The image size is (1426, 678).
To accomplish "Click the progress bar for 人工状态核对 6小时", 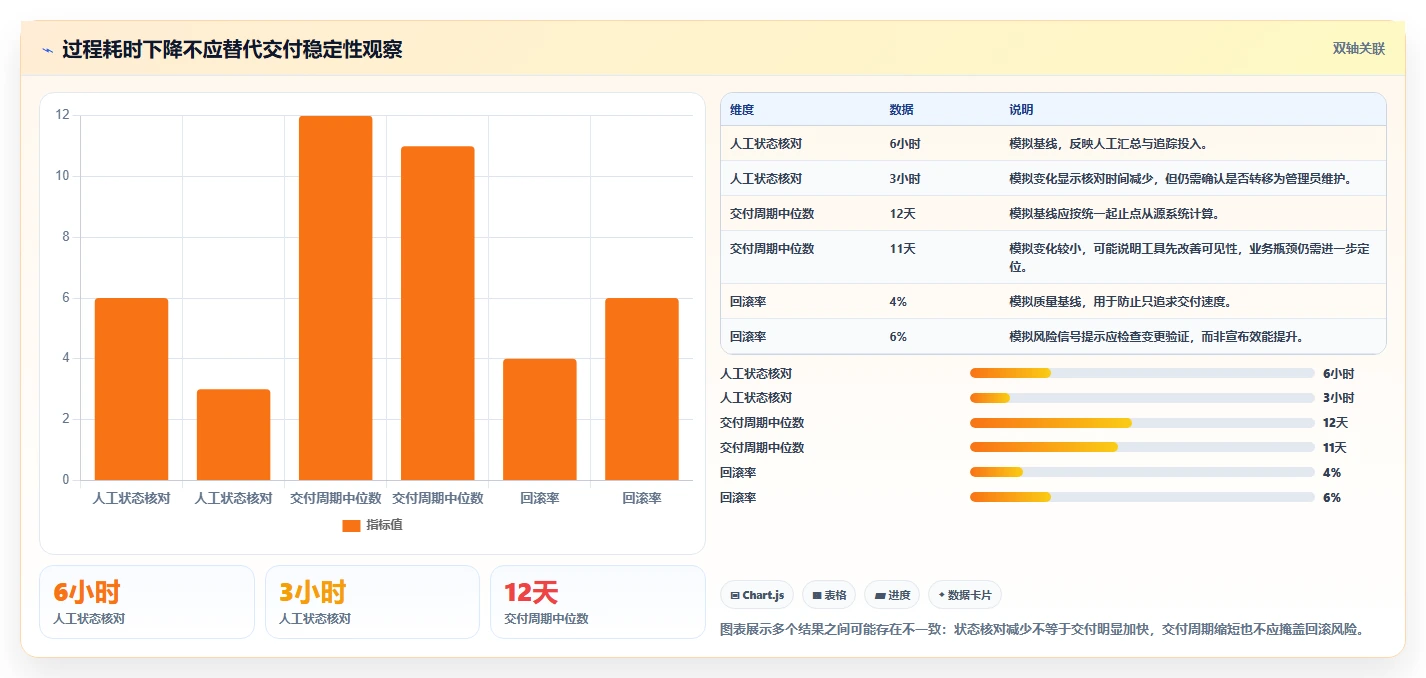I will tap(1142, 373).
